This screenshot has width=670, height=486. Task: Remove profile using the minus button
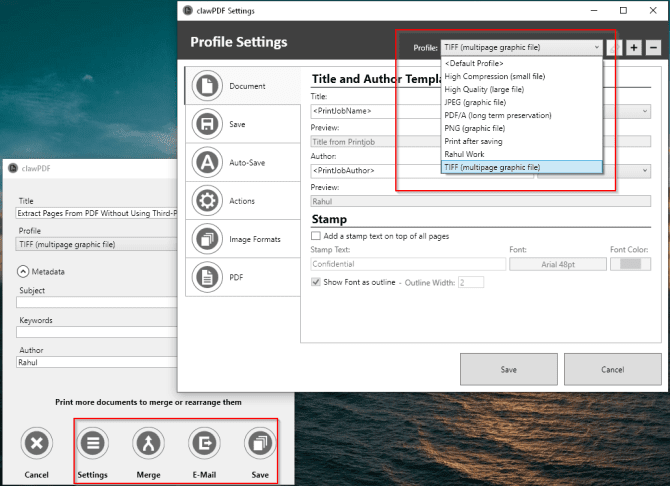click(653, 47)
